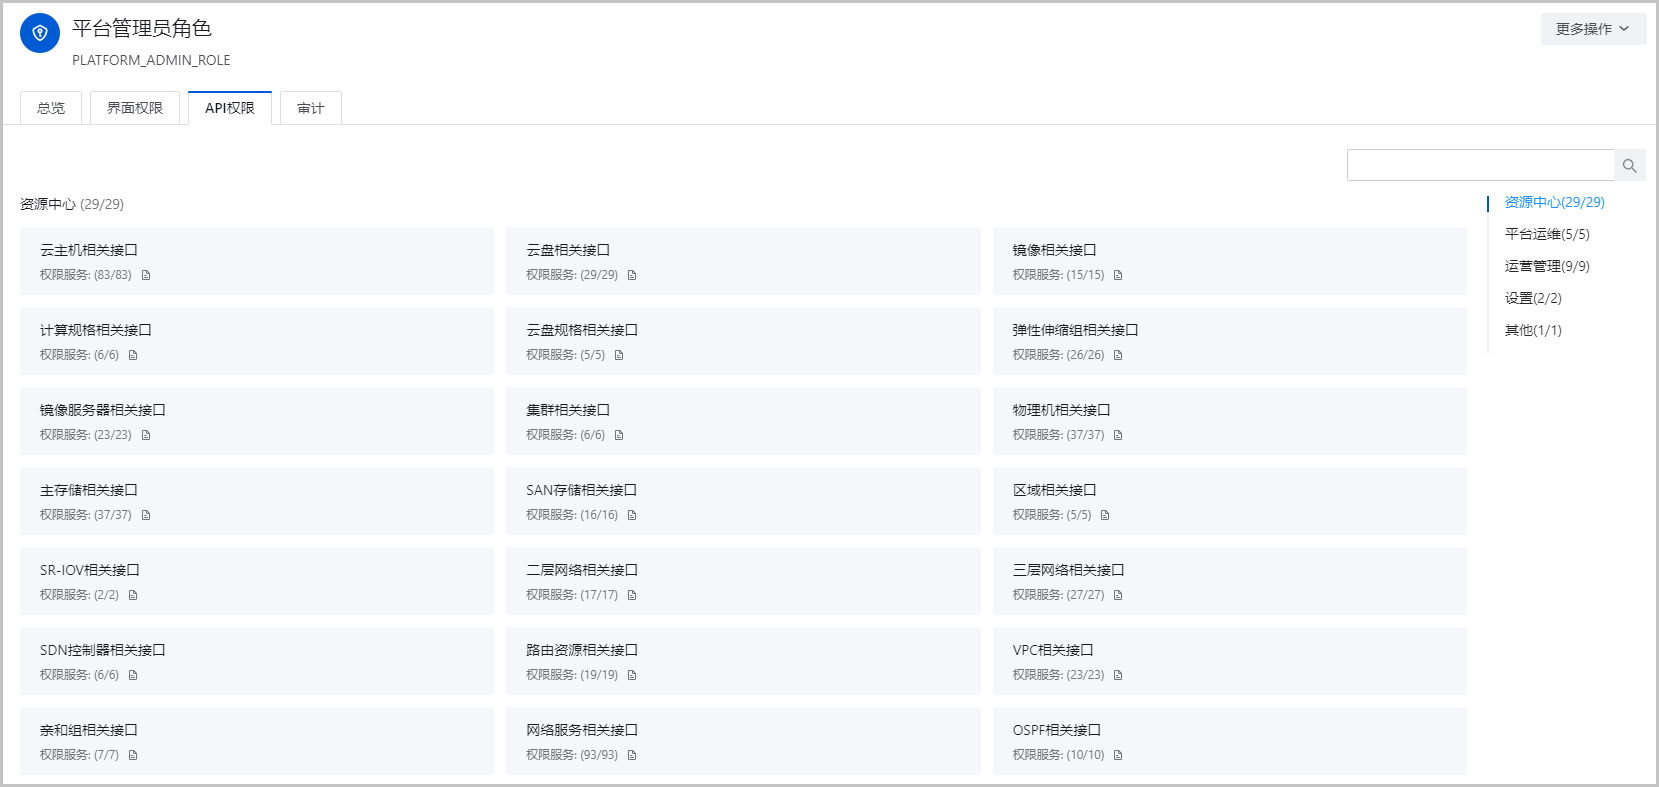Image resolution: width=1659 pixels, height=787 pixels.
Task: Switch to the 总览 tab
Action: 51,108
